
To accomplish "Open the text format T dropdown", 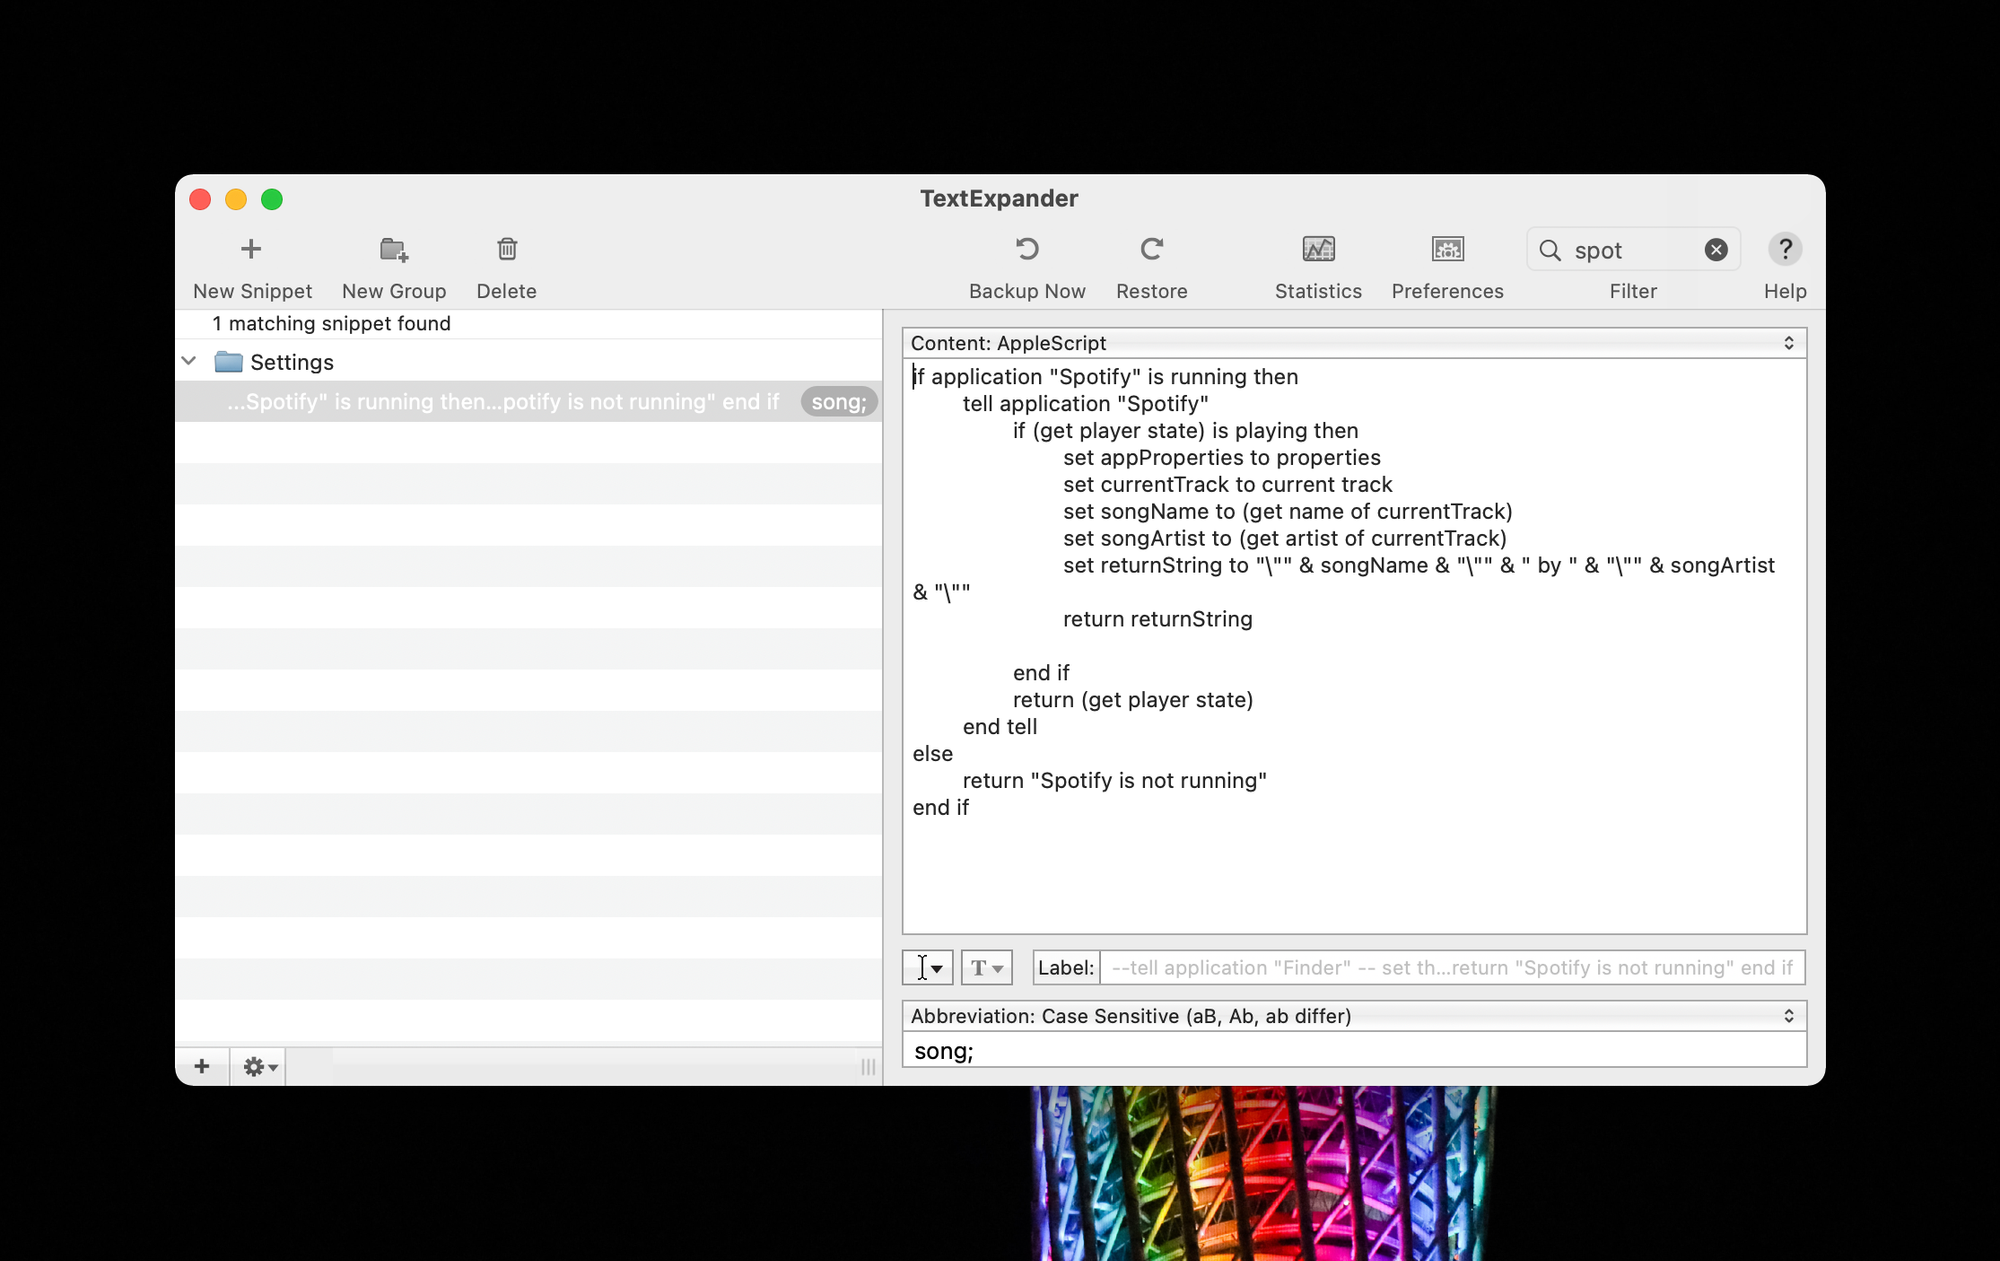I will (x=987, y=968).
